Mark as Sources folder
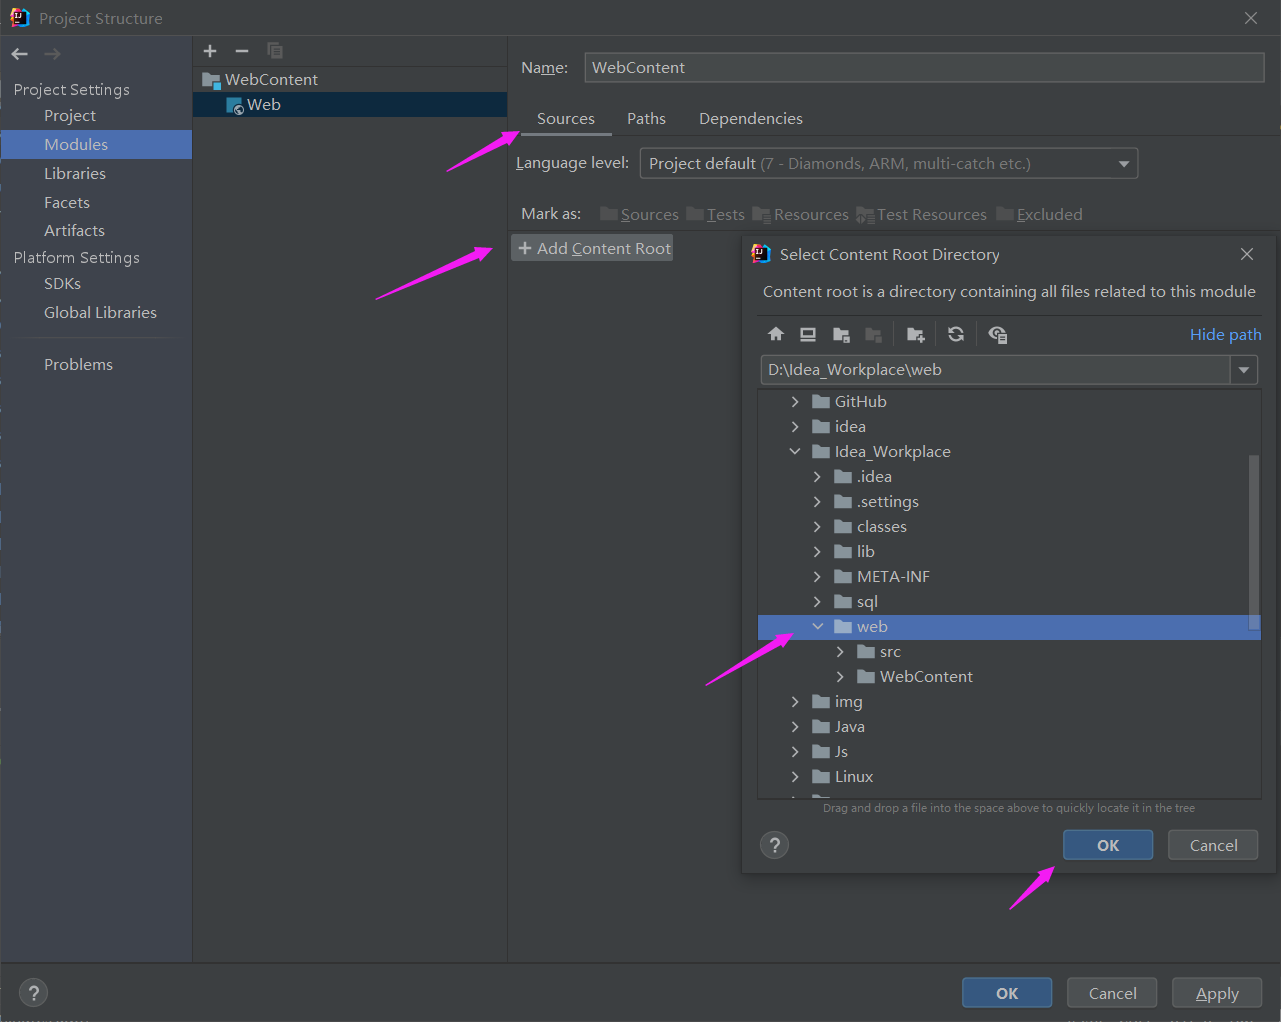The width and height of the screenshot is (1281, 1022). pos(639,214)
